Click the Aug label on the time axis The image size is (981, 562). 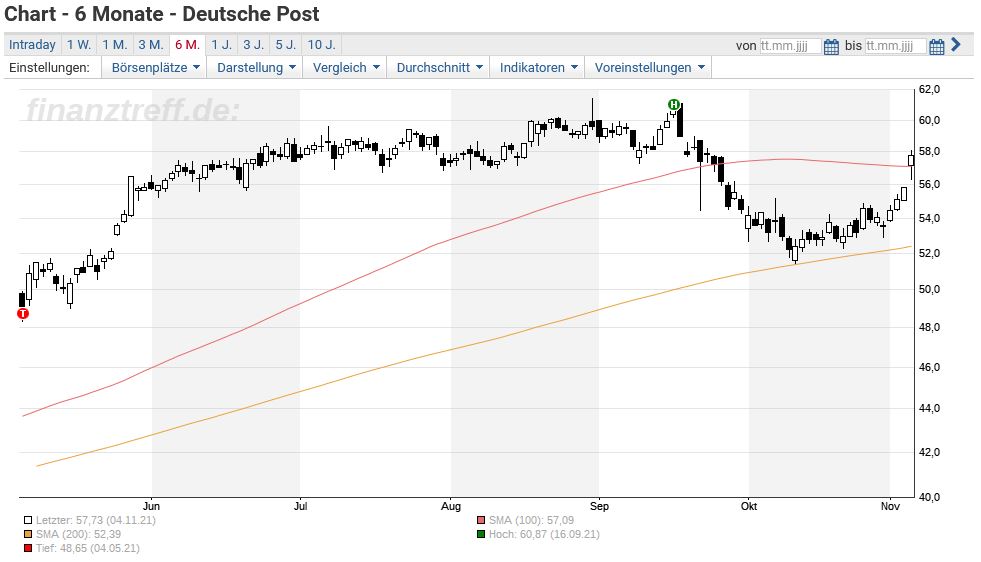(450, 506)
